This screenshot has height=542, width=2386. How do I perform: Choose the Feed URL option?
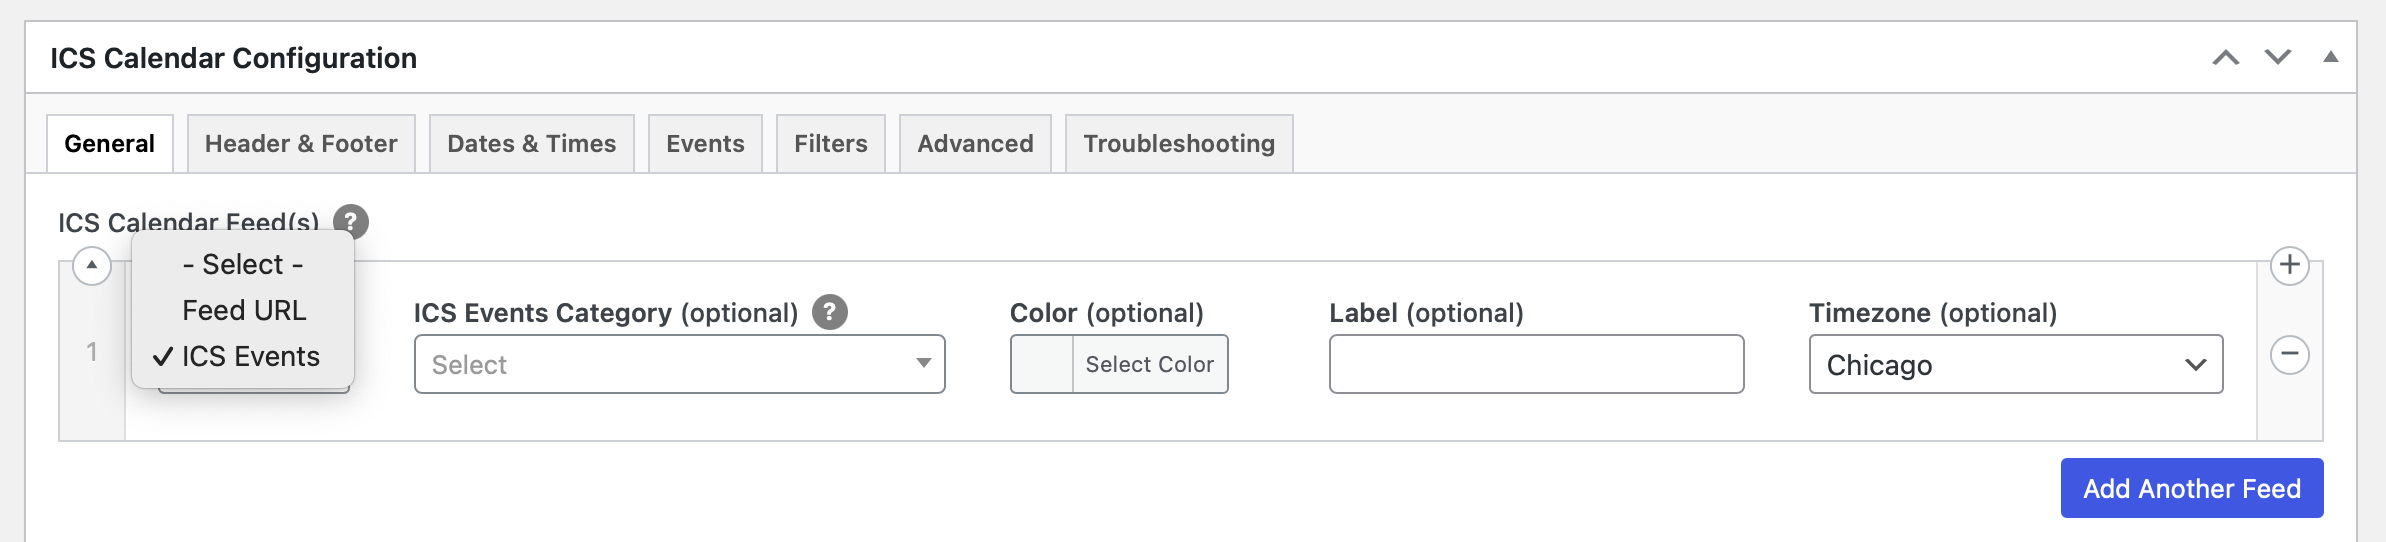pyautogui.click(x=244, y=310)
